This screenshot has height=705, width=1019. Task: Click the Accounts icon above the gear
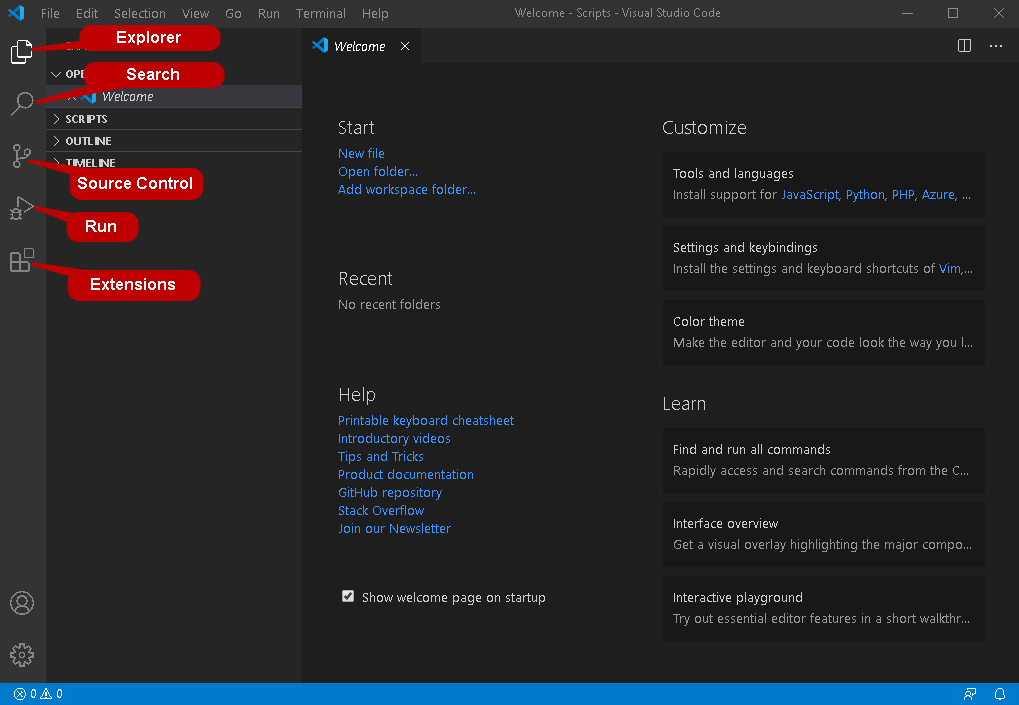pyautogui.click(x=21, y=602)
